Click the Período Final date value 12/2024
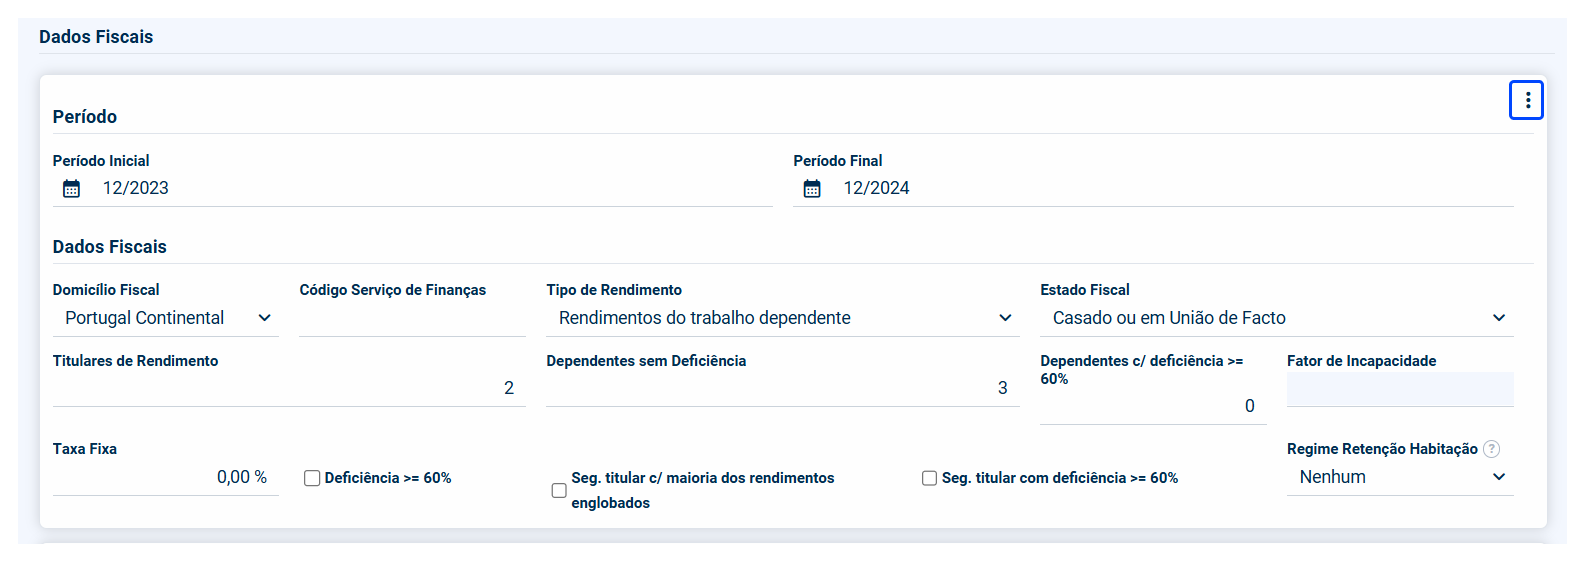1585x579 pixels. coord(876,188)
